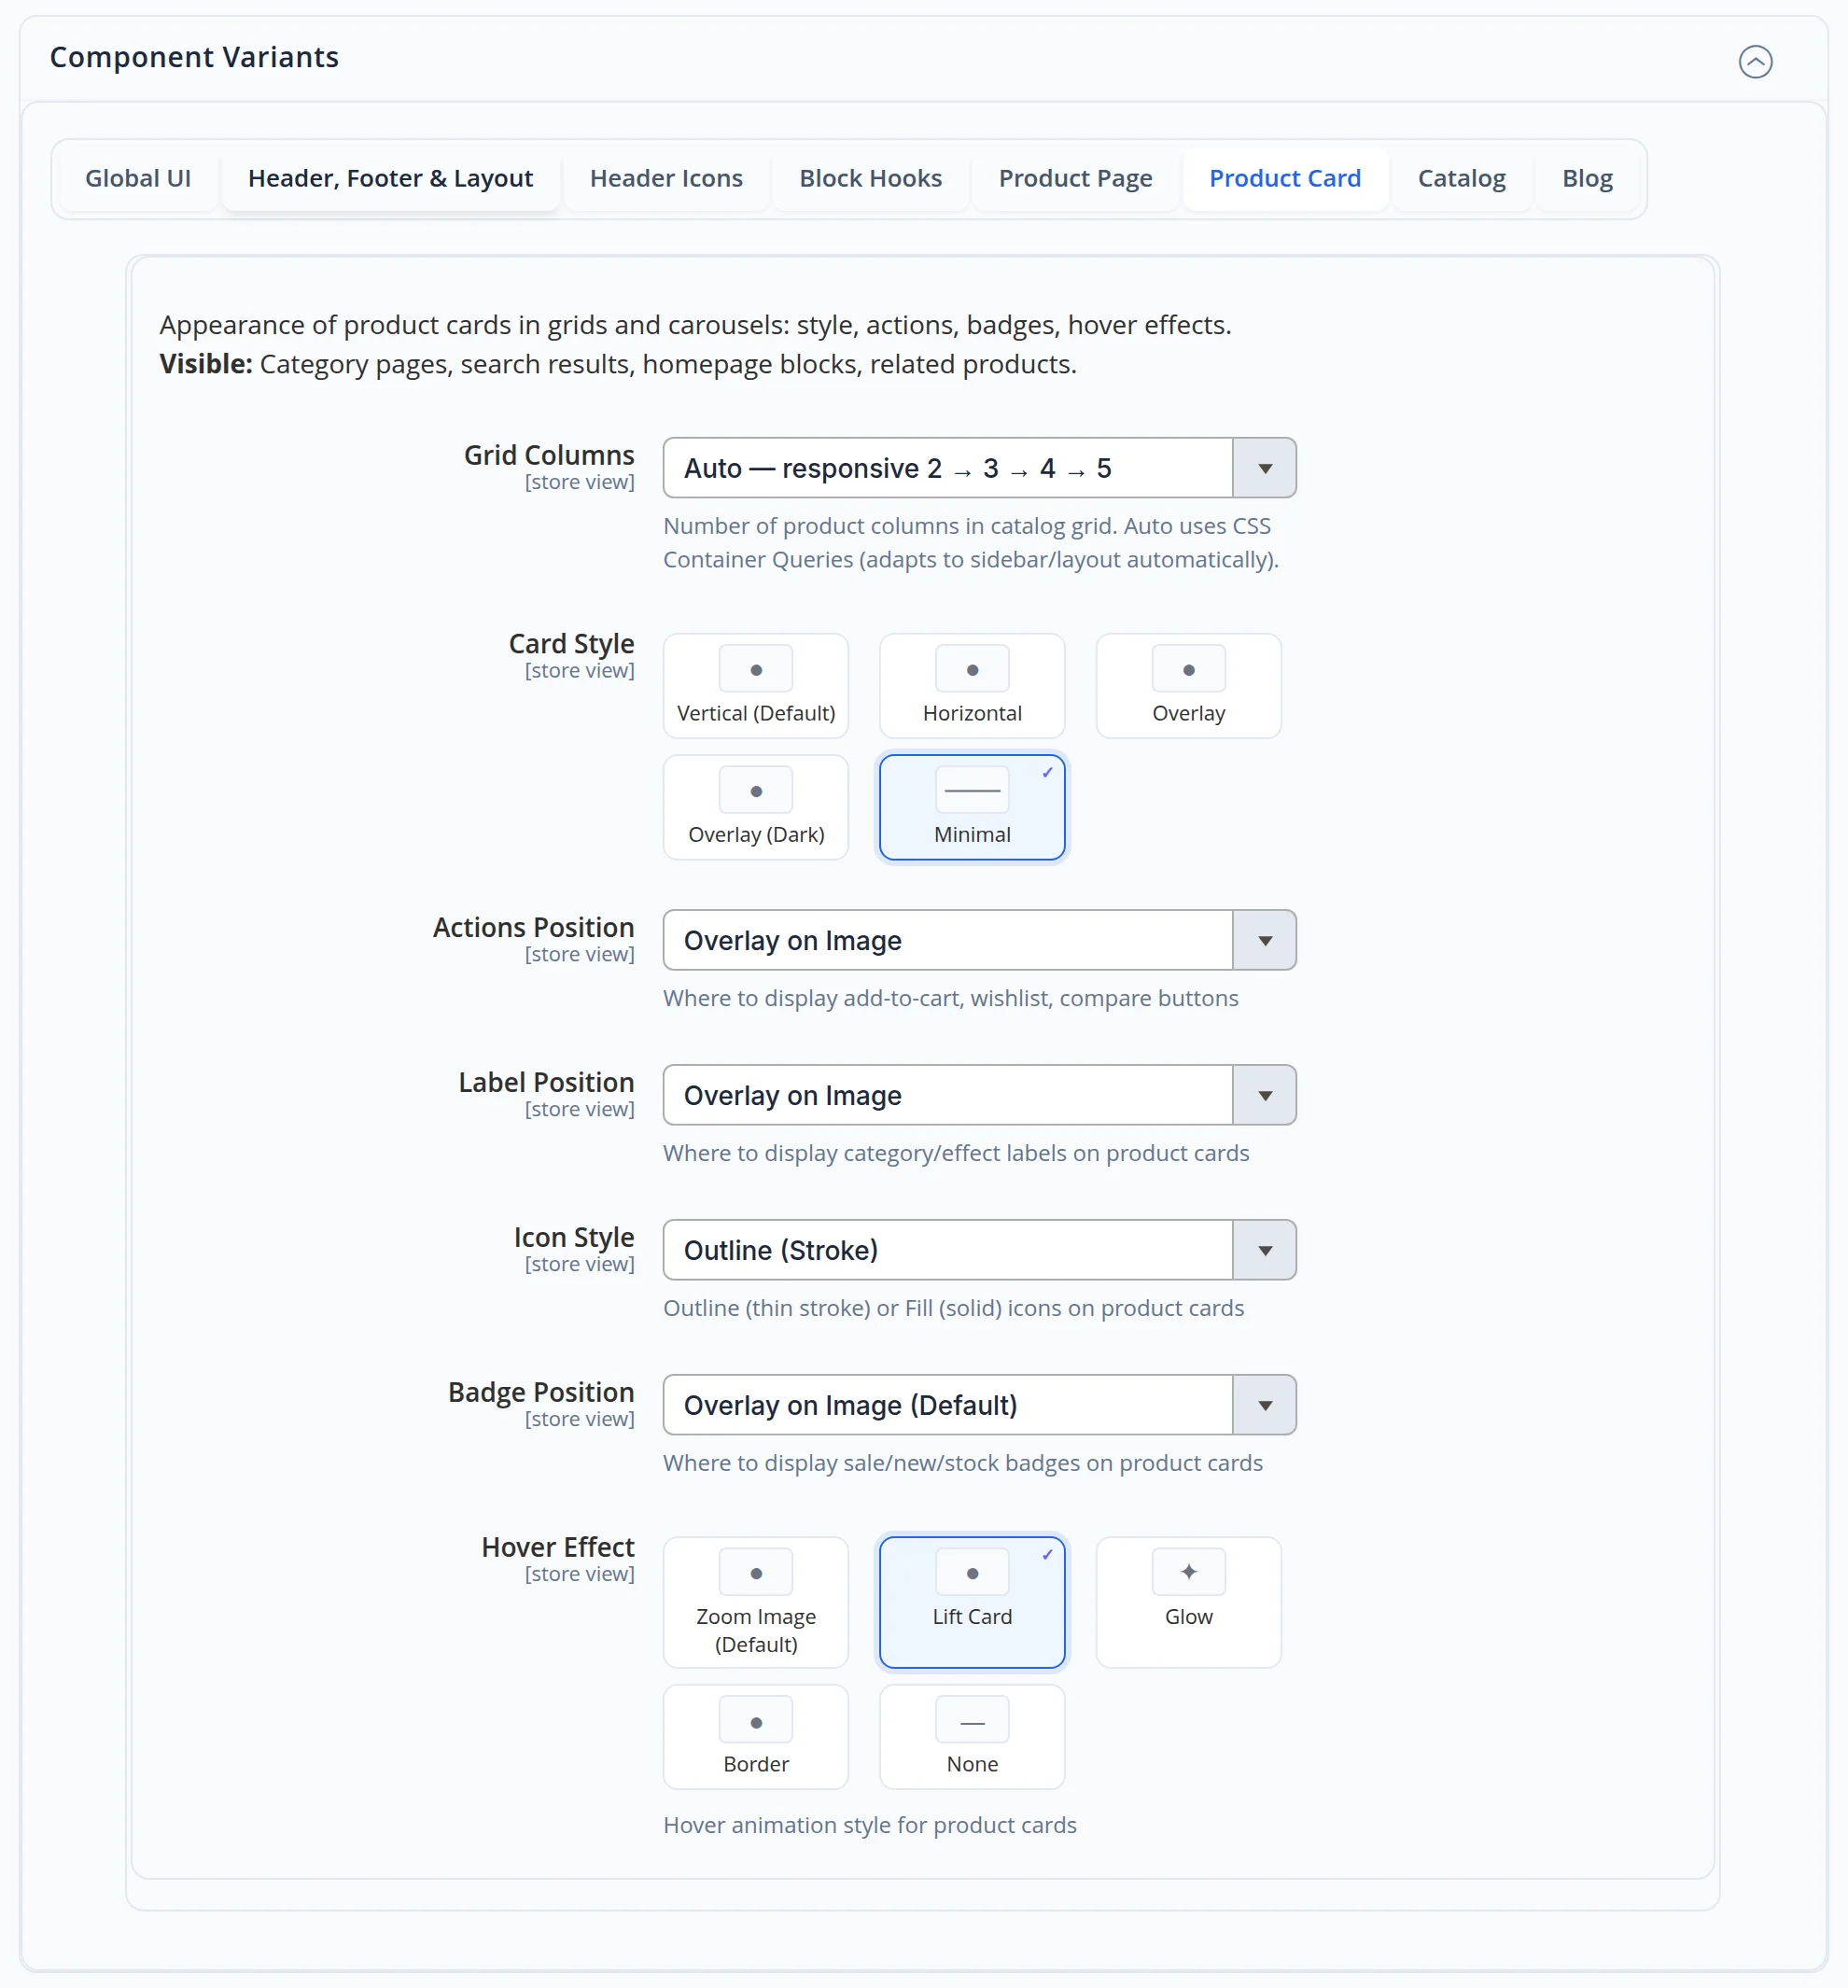Click the Grid Columns field label
Image resolution: width=1848 pixels, height=1988 pixels.
coord(549,455)
